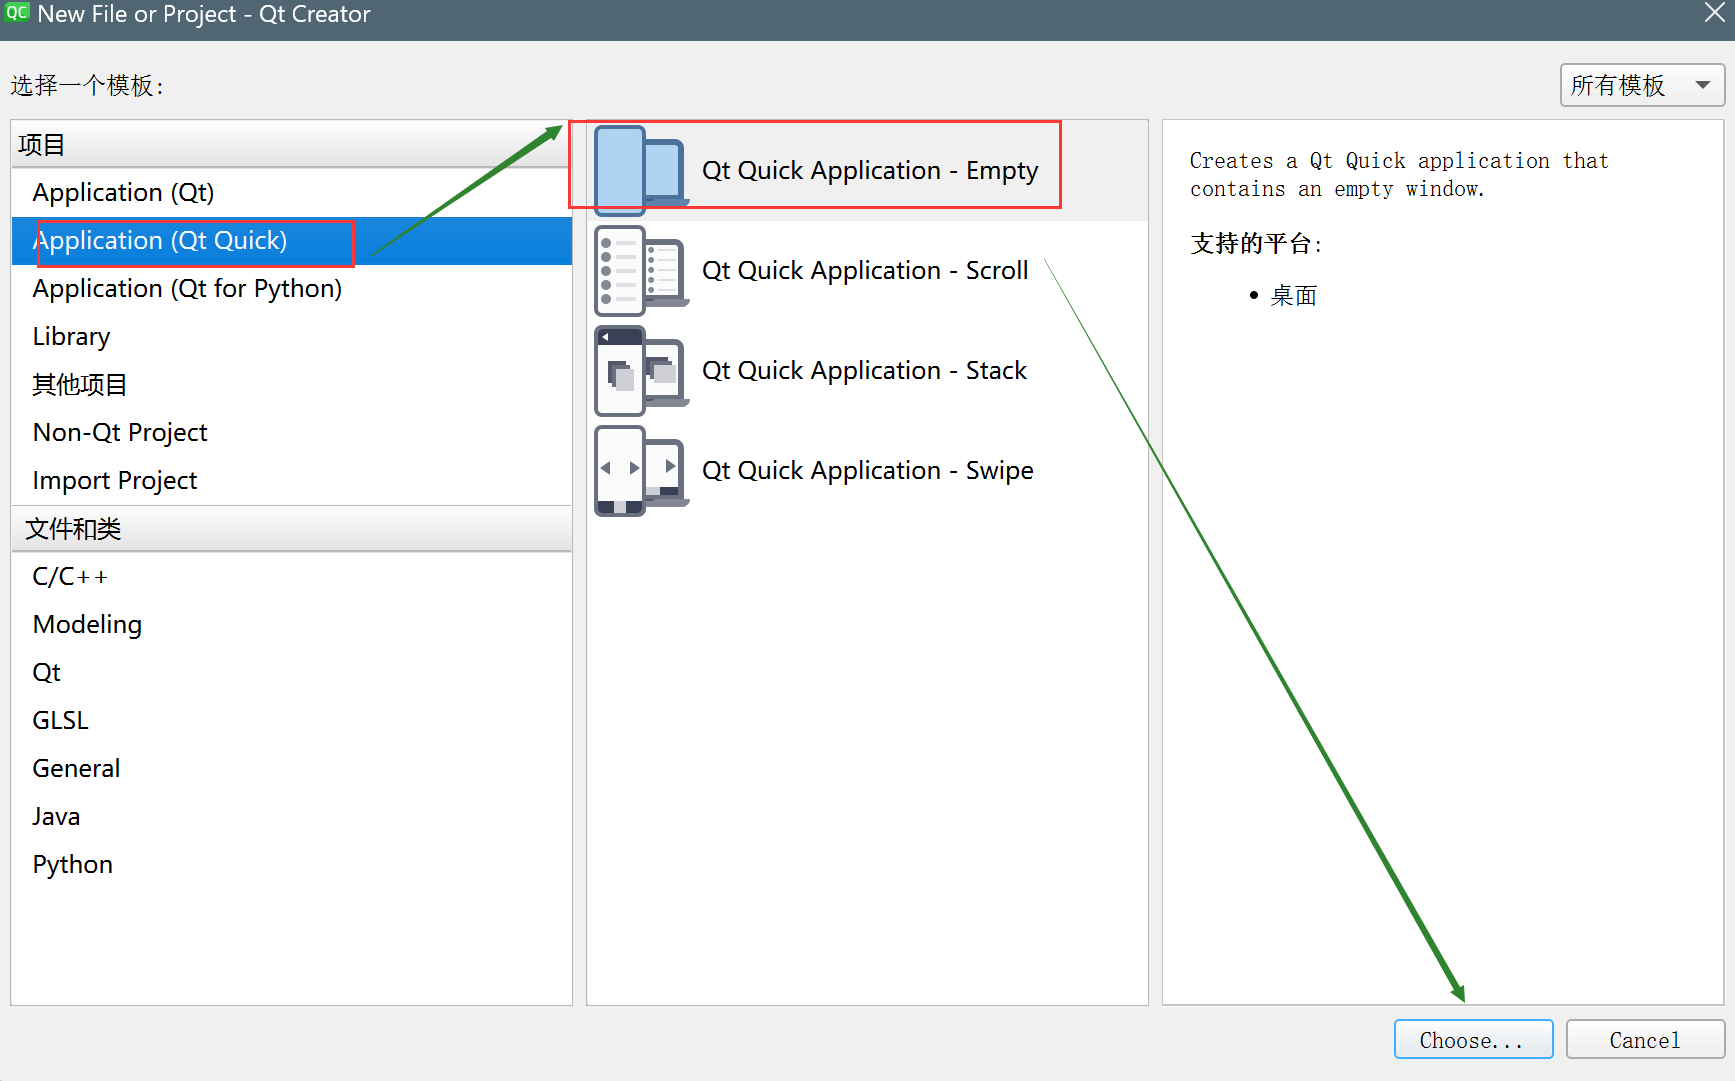
Task: Select the Import Project category
Action: [291, 480]
